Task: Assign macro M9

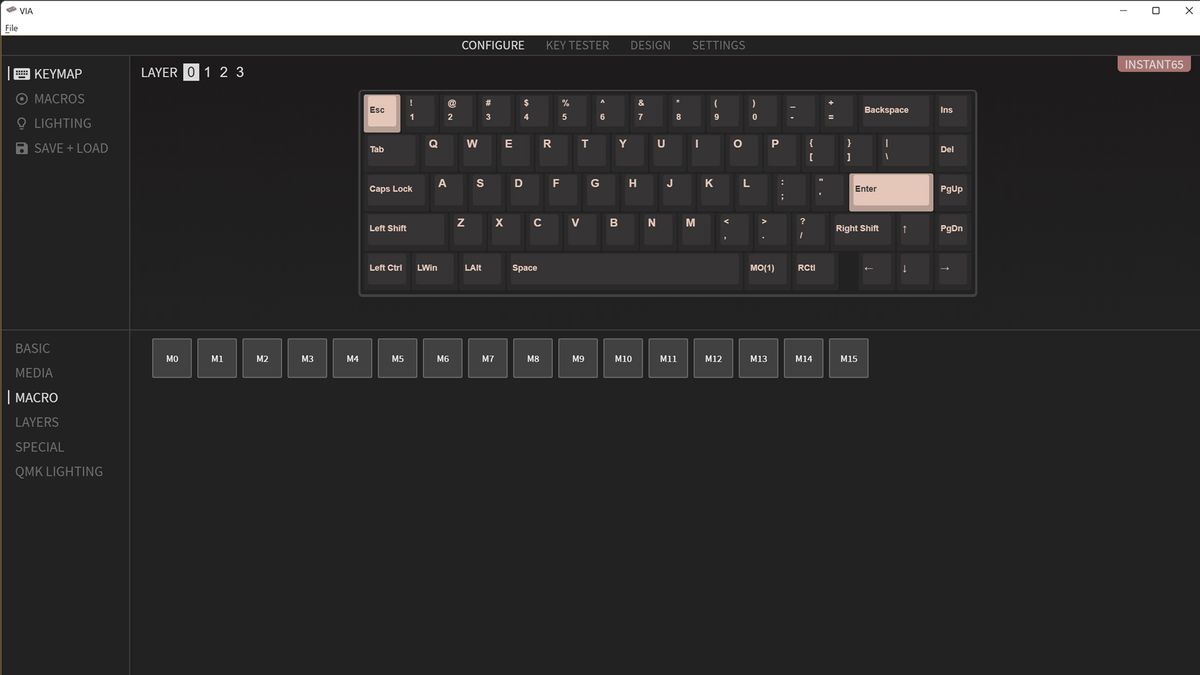Action: [578, 358]
